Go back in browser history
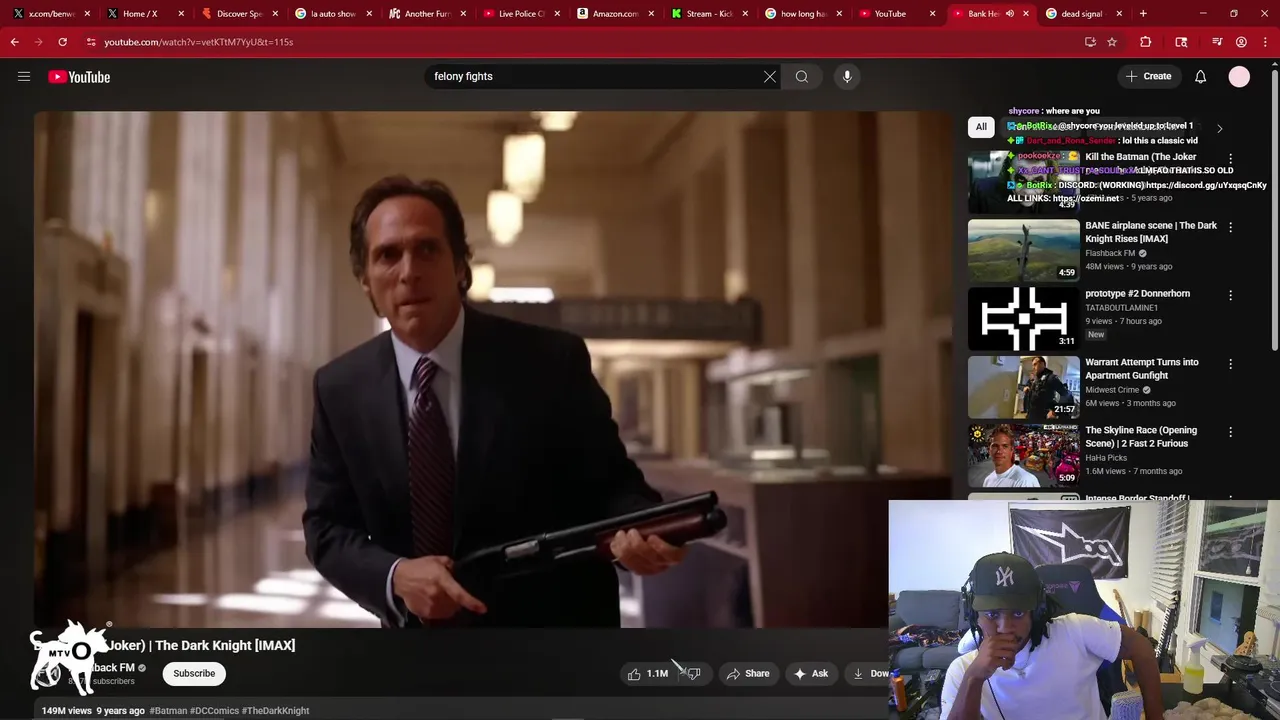 [x=14, y=42]
